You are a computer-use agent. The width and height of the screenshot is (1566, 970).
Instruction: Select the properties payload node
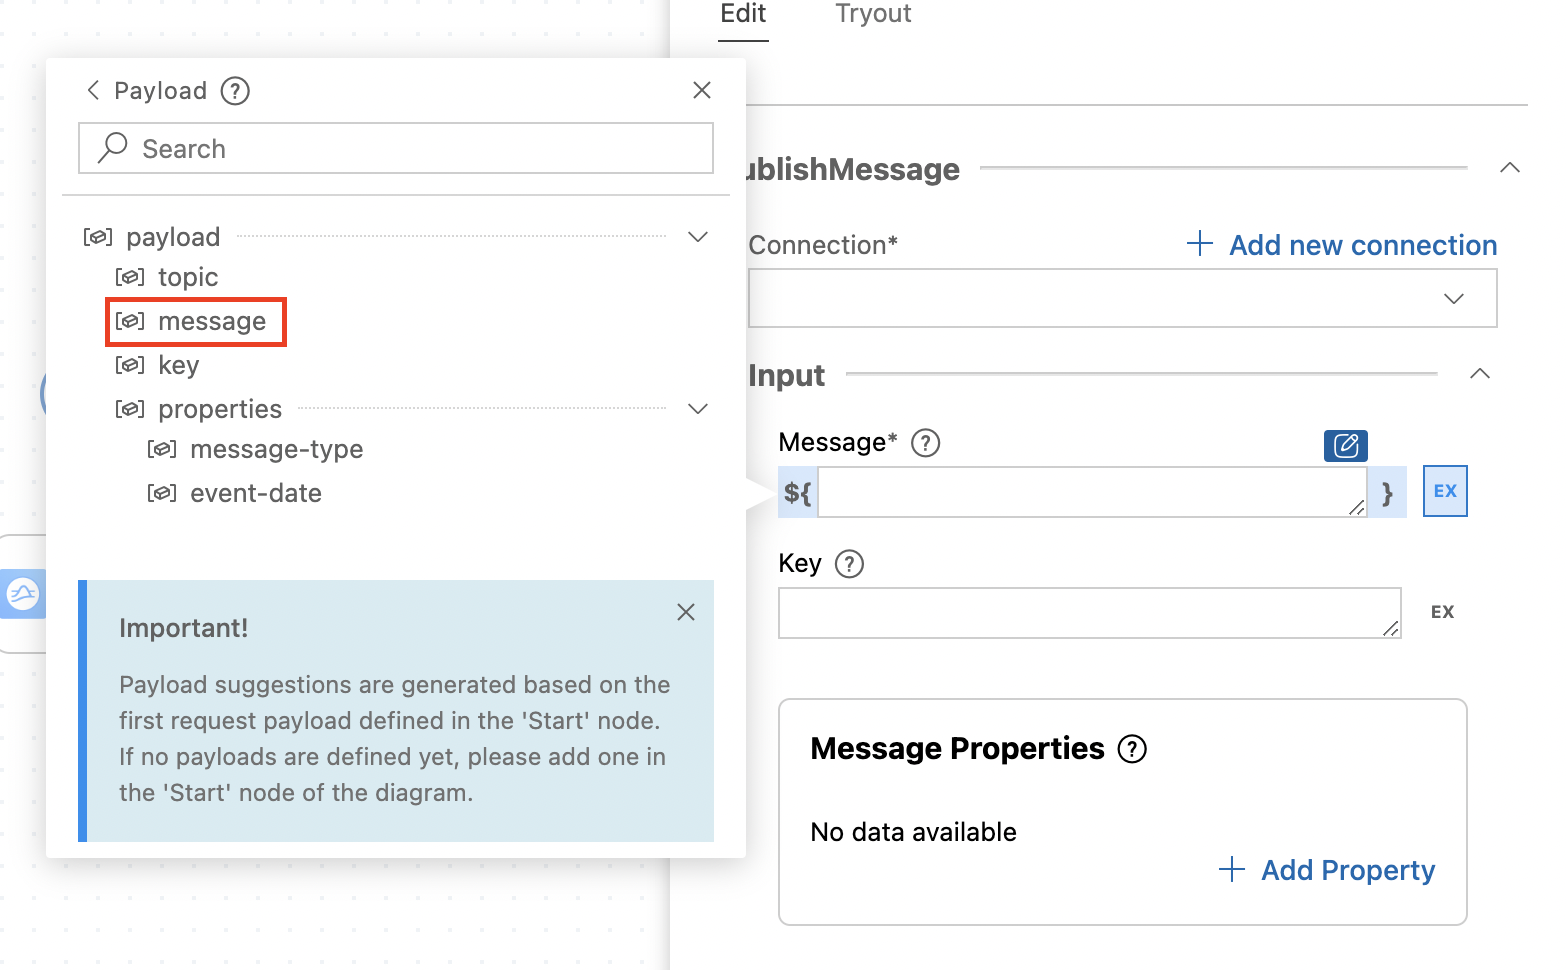pyautogui.click(x=220, y=409)
